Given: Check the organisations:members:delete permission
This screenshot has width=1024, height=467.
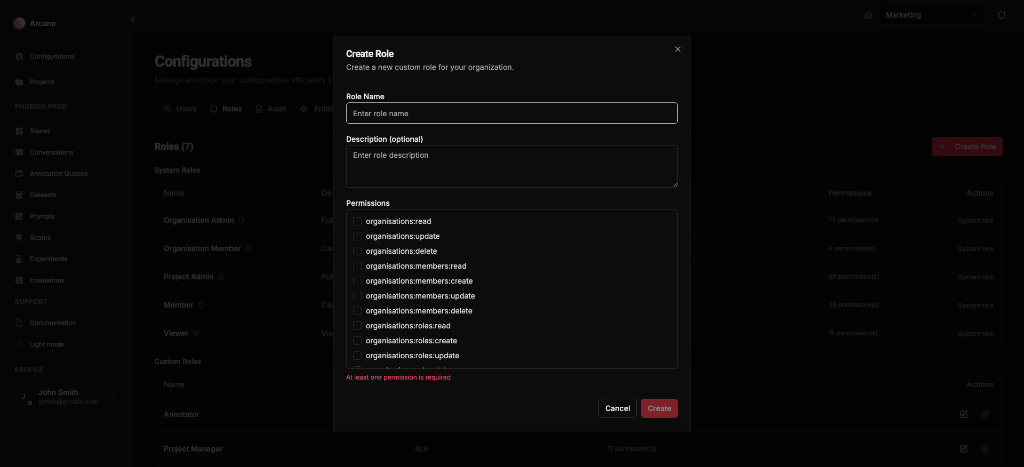Looking at the screenshot, I should 357,311.
